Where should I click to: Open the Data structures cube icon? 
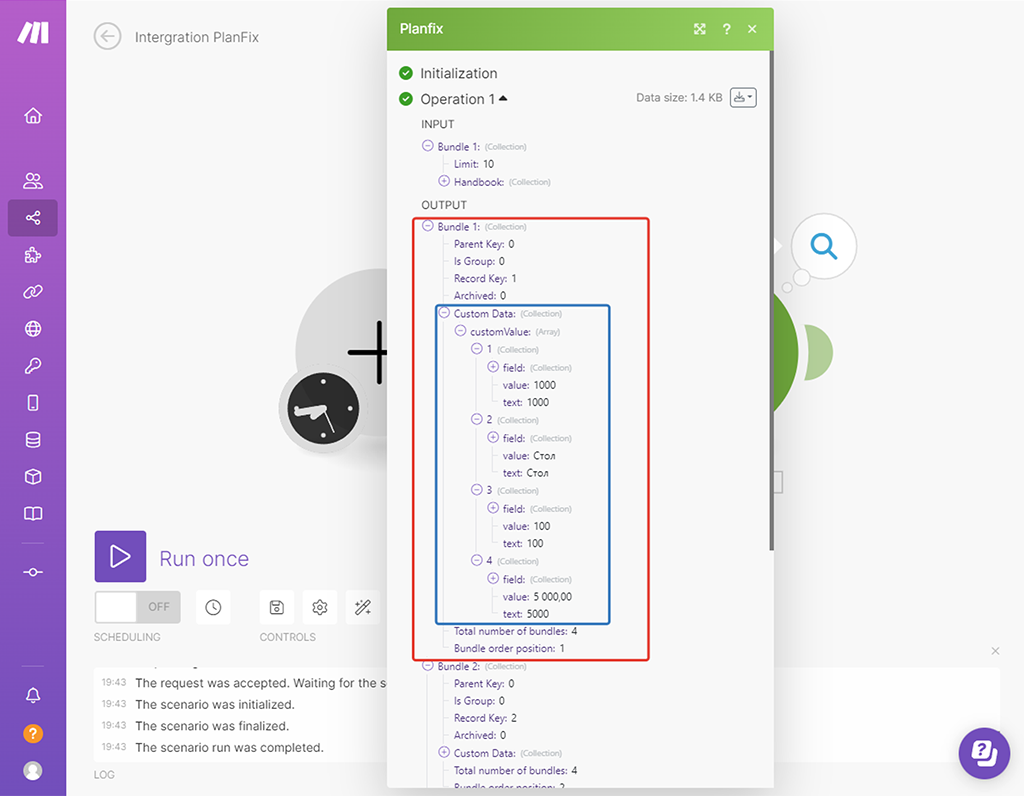pyautogui.click(x=33, y=477)
